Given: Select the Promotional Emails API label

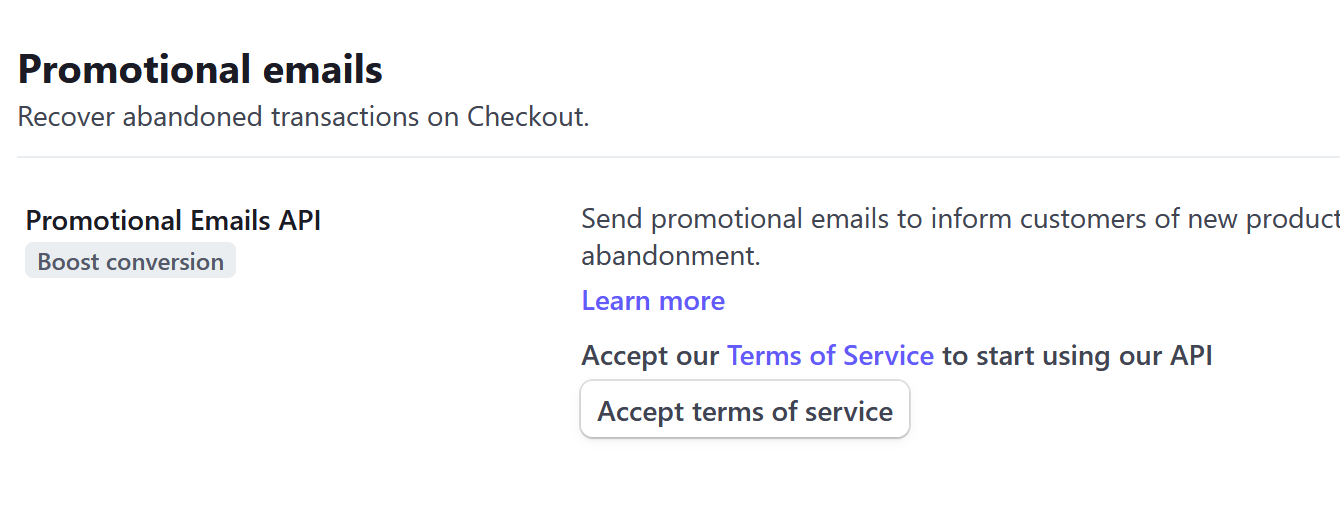Looking at the screenshot, I should (x=173, y=221).
